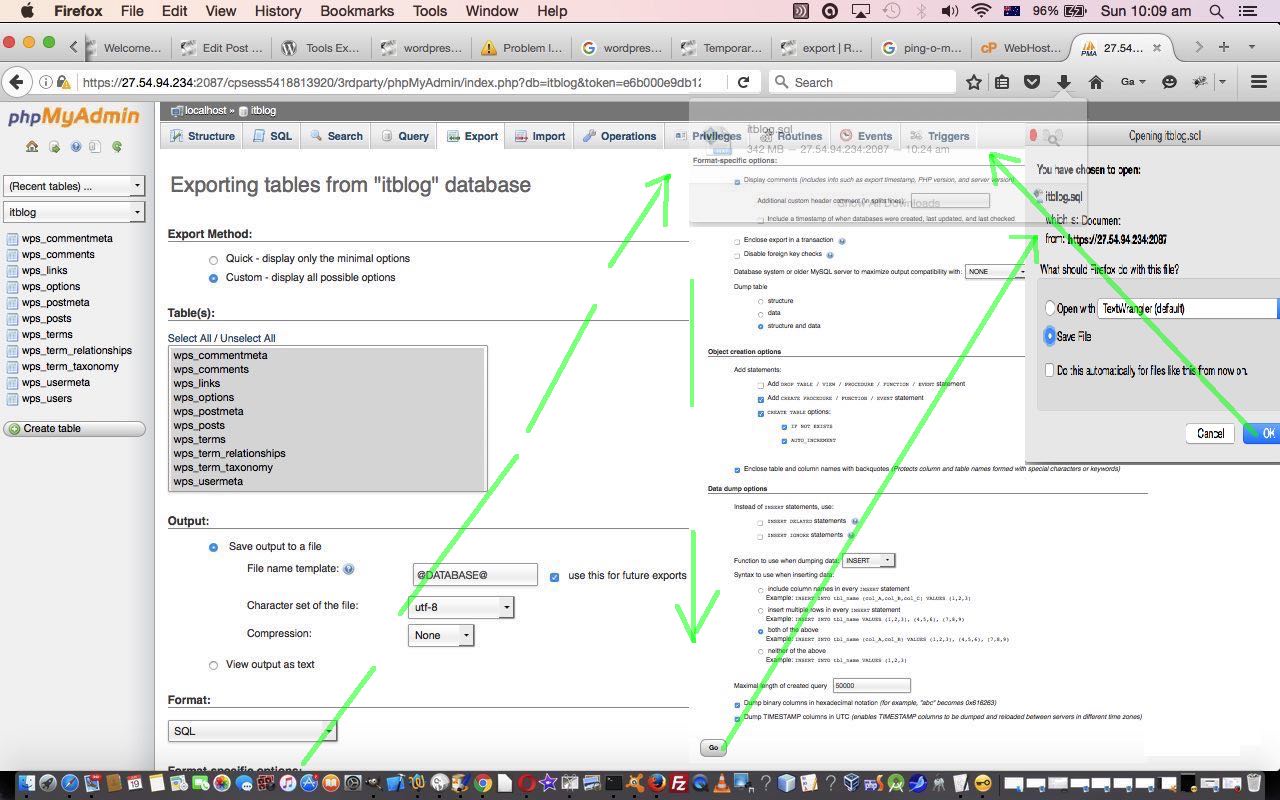
Task: Toggle Enclose export in a transaction
Action: [737, 241]
